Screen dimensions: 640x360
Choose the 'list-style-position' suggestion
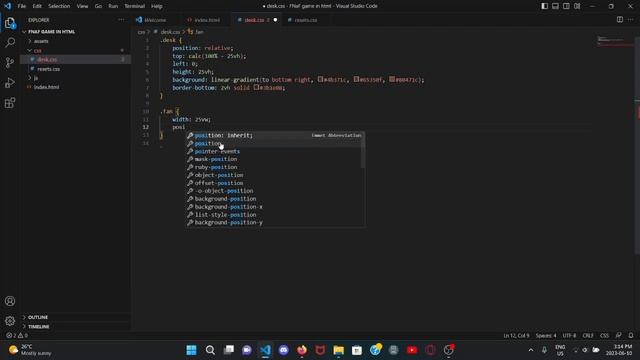click(x=273, y=215)
